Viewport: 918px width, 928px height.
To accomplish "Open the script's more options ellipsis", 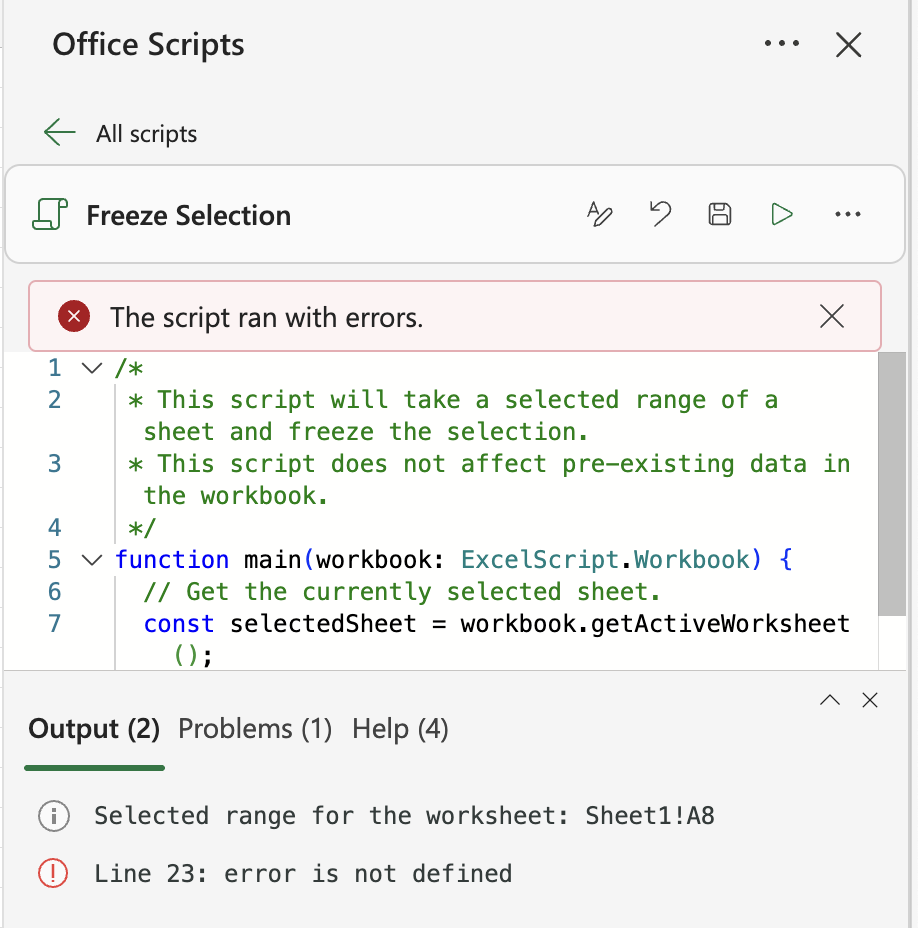I will 848,214.
